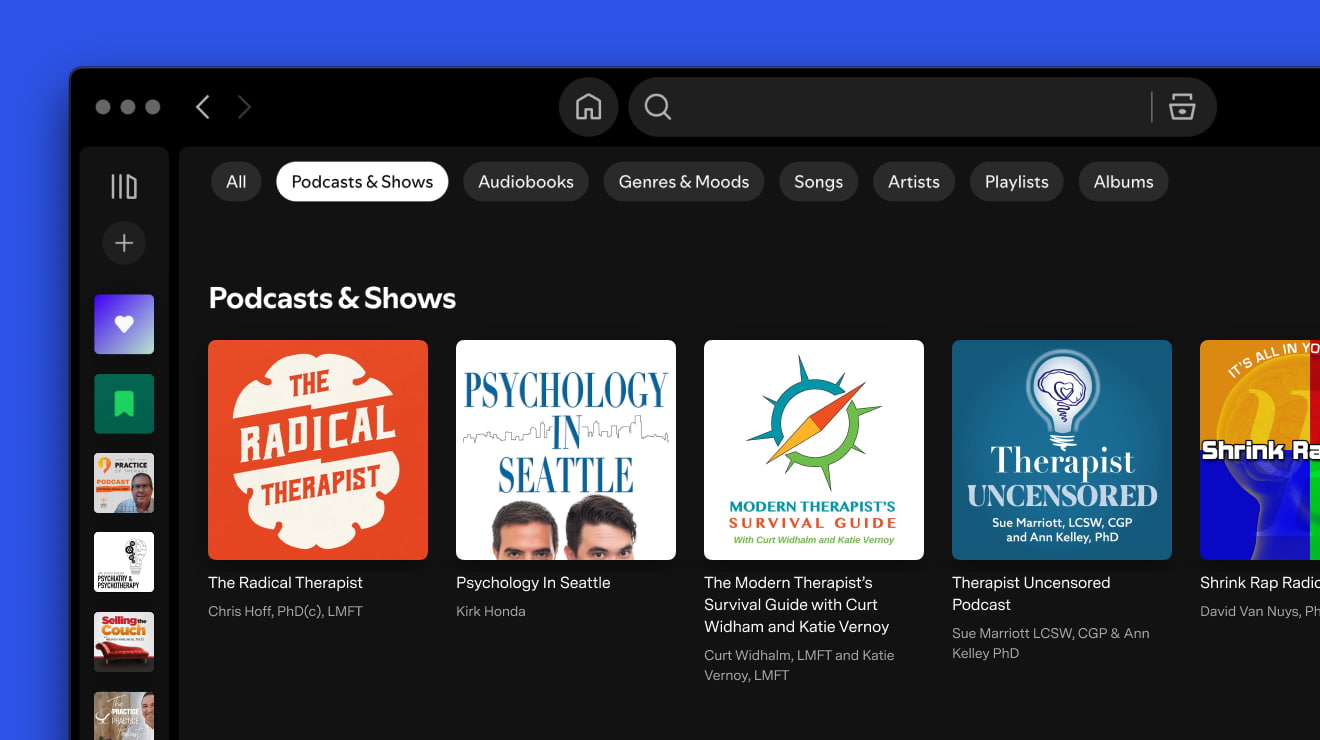
Task: Switch to Audiobooks filter
Action: pyautogui.click(x=526, y=182)
